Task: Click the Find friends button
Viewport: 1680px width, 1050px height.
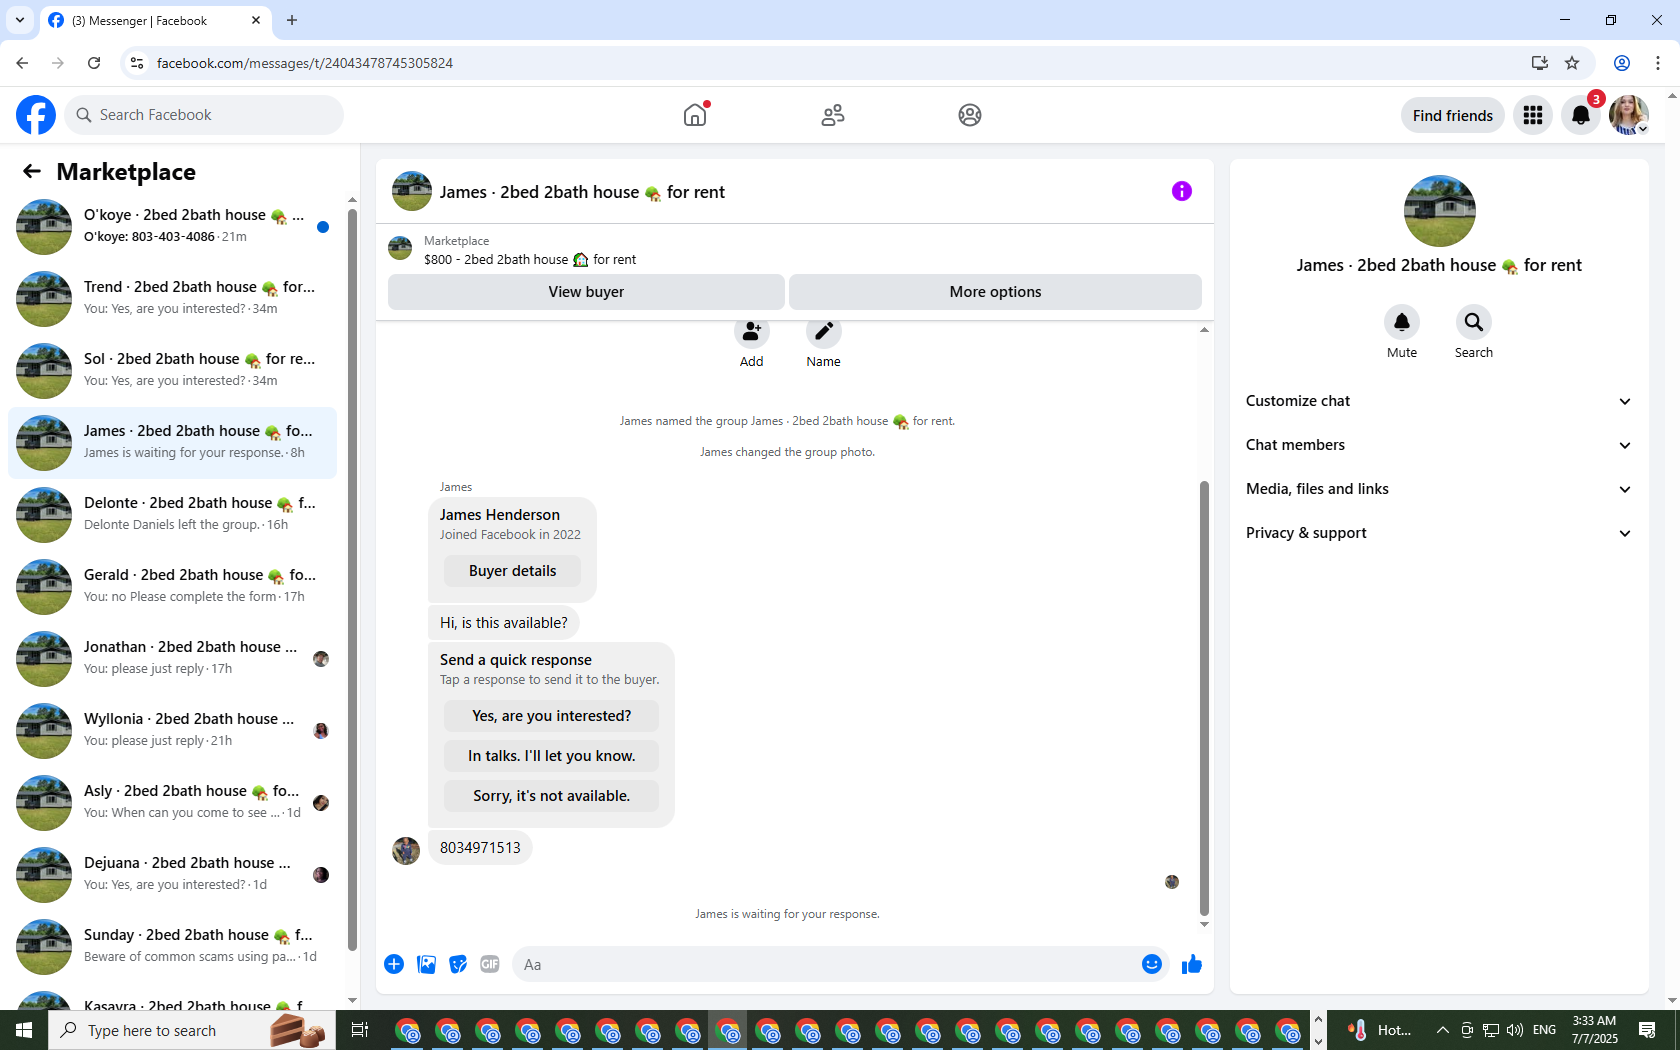Action: pos(1452,115)
